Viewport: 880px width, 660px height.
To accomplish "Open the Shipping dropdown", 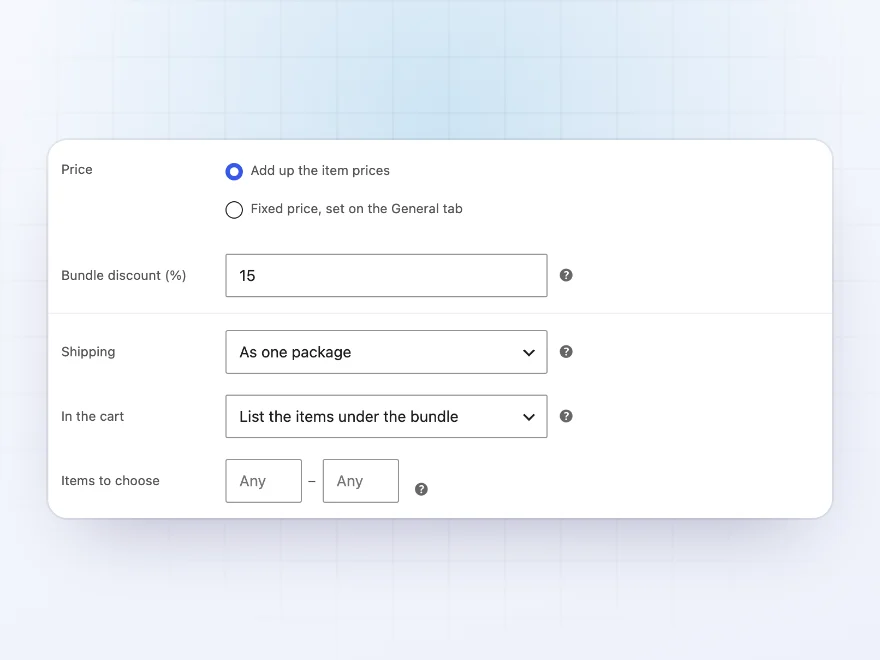I will pos(386,352).
